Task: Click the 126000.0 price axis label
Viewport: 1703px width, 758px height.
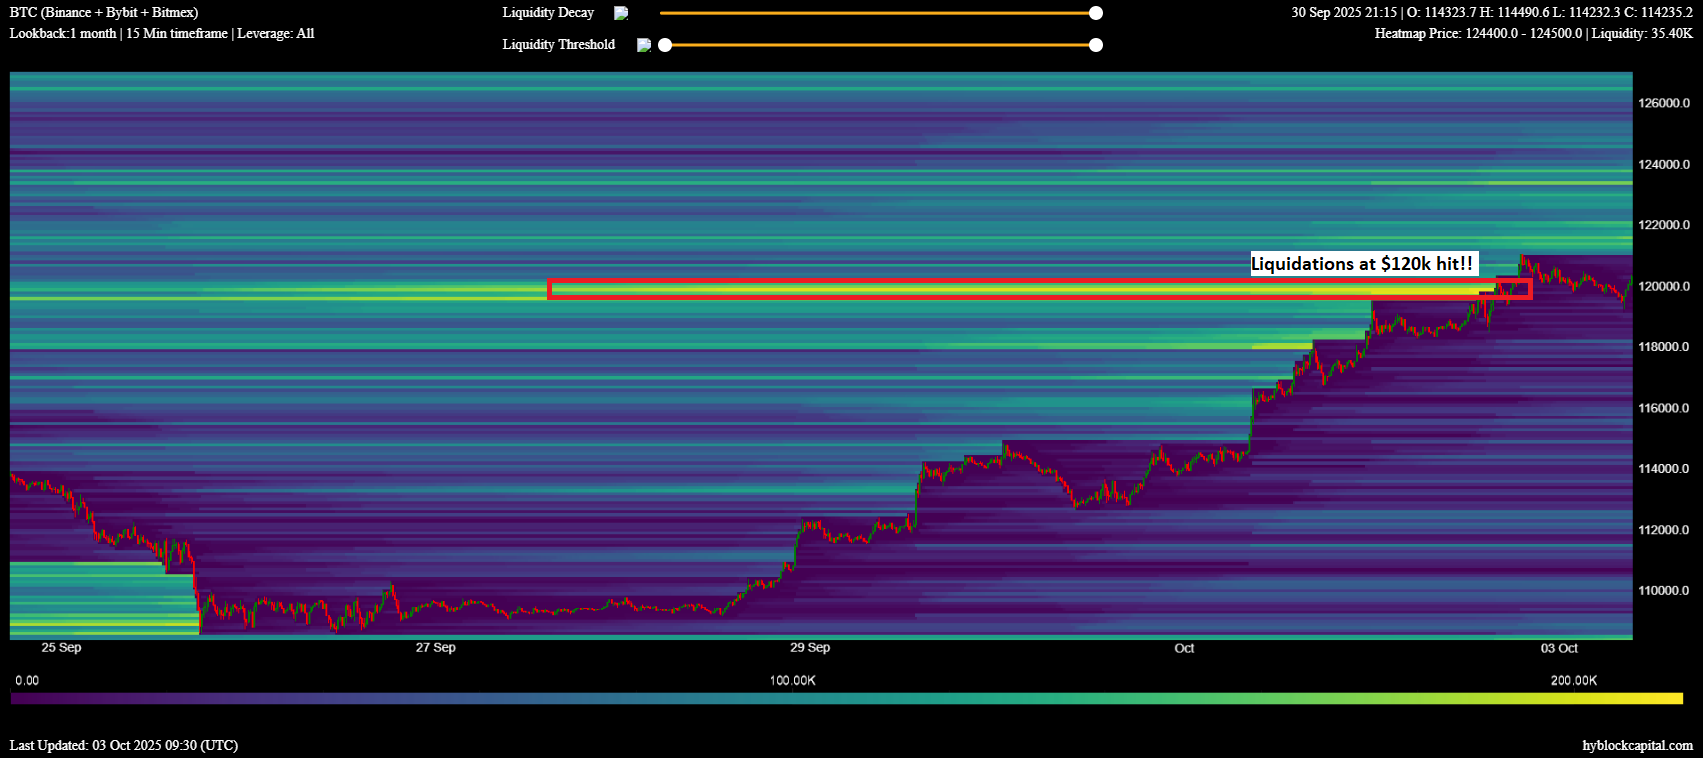Action: click(x=1664, y=103)
